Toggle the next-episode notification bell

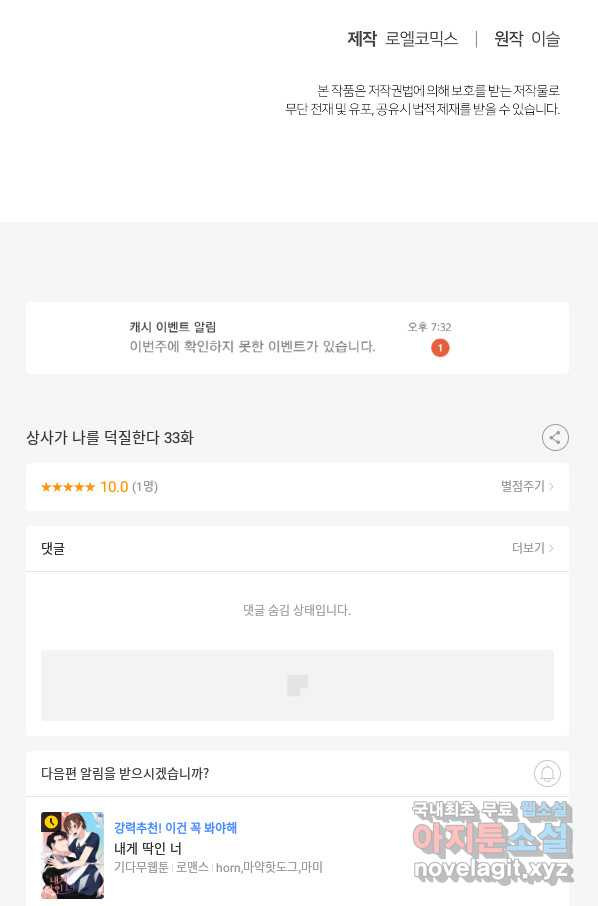(547, 773)
